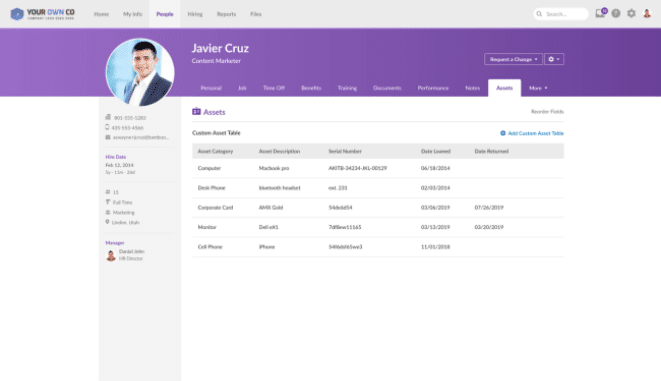661x381 pixels.
Task: Open the Files menu
Action: coord(255,14)
